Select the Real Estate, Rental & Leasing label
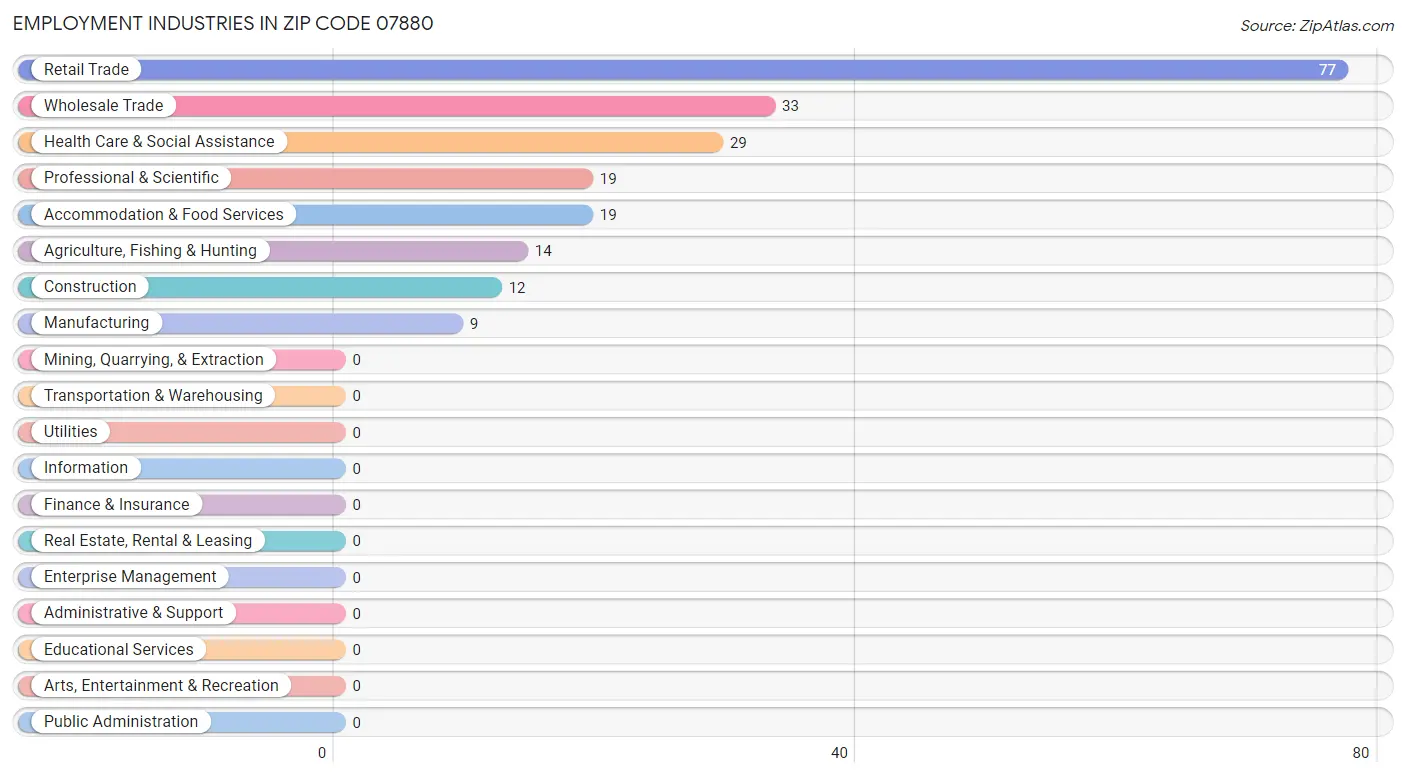Screen dimensions: 1406x777 tap(148, 540)
